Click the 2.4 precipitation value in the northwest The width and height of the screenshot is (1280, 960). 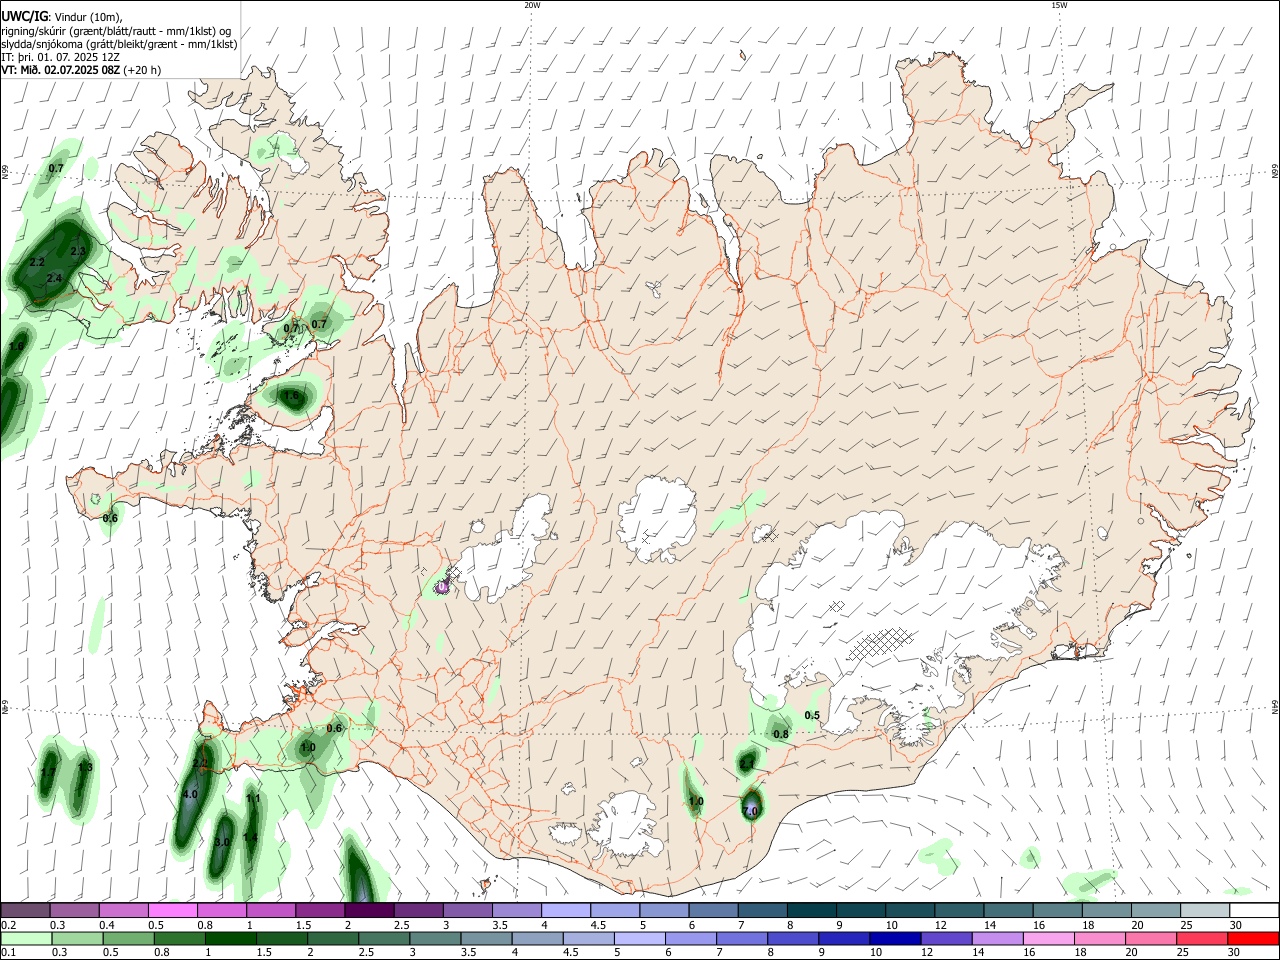click(x=54, y=277)
